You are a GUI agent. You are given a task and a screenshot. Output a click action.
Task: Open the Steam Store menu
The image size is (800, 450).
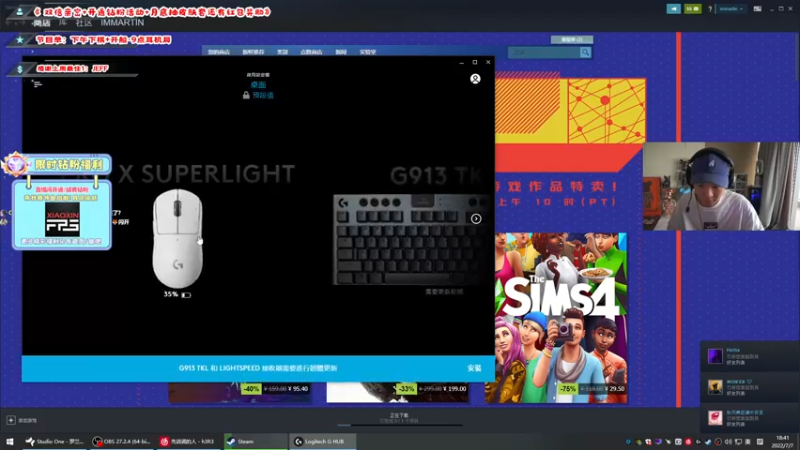(x=42, y=23)
